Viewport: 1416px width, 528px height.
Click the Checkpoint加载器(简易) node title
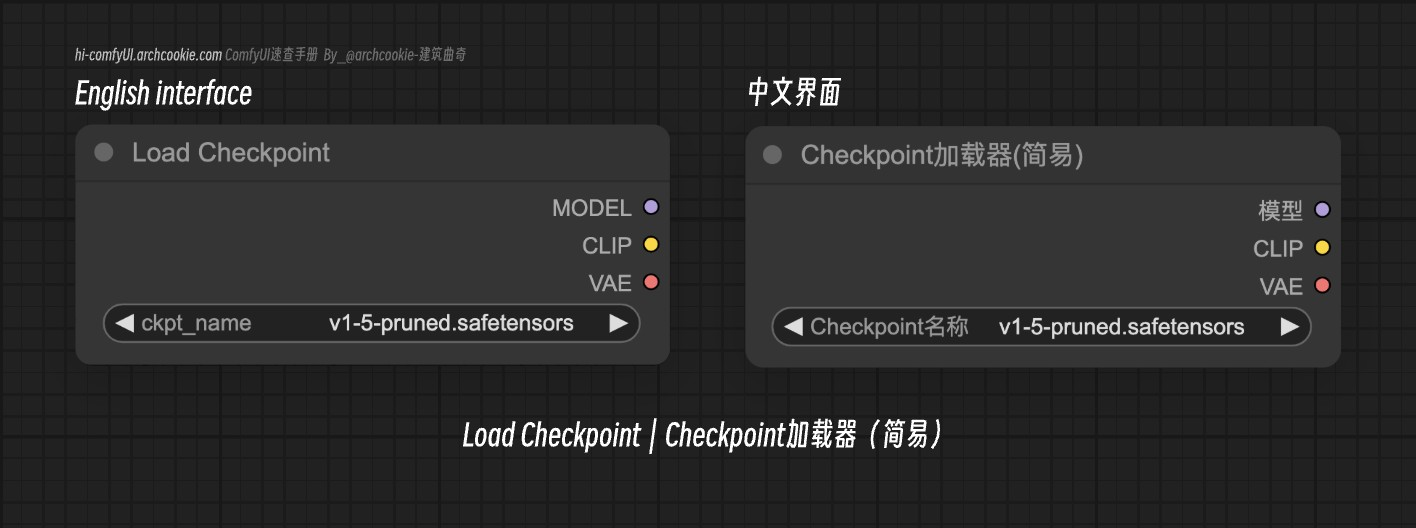pos(942,155)
